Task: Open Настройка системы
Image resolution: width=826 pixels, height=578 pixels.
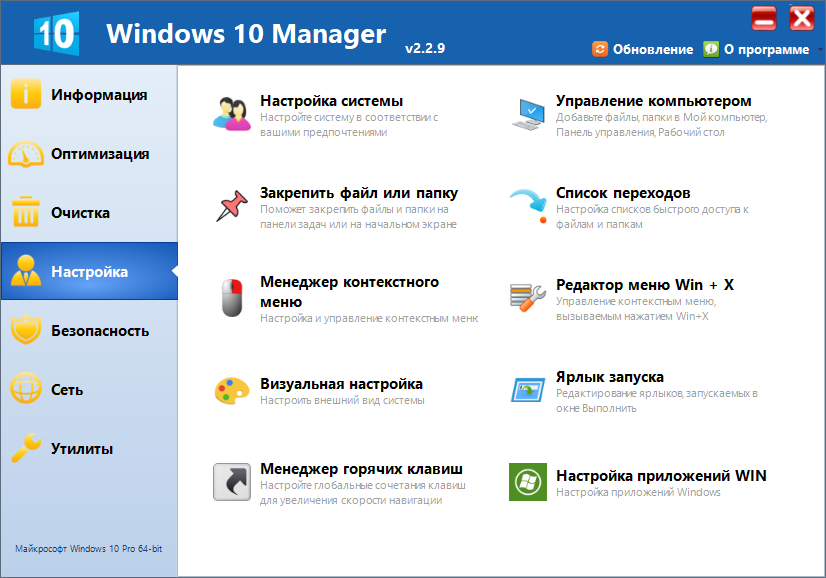Action: point(331,101)
